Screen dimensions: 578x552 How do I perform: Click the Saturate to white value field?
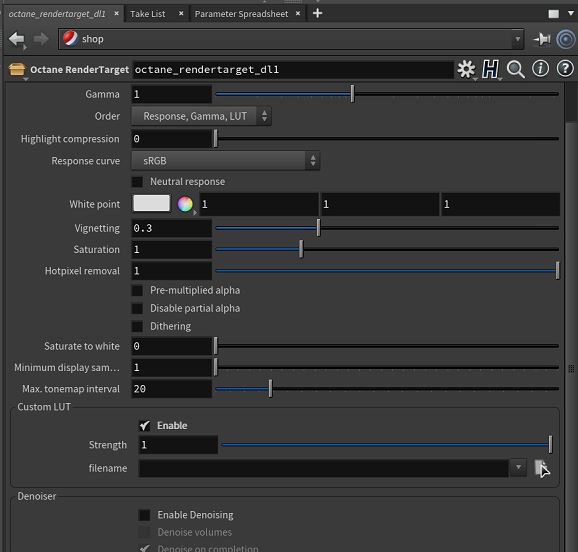(x=172, y=346)
